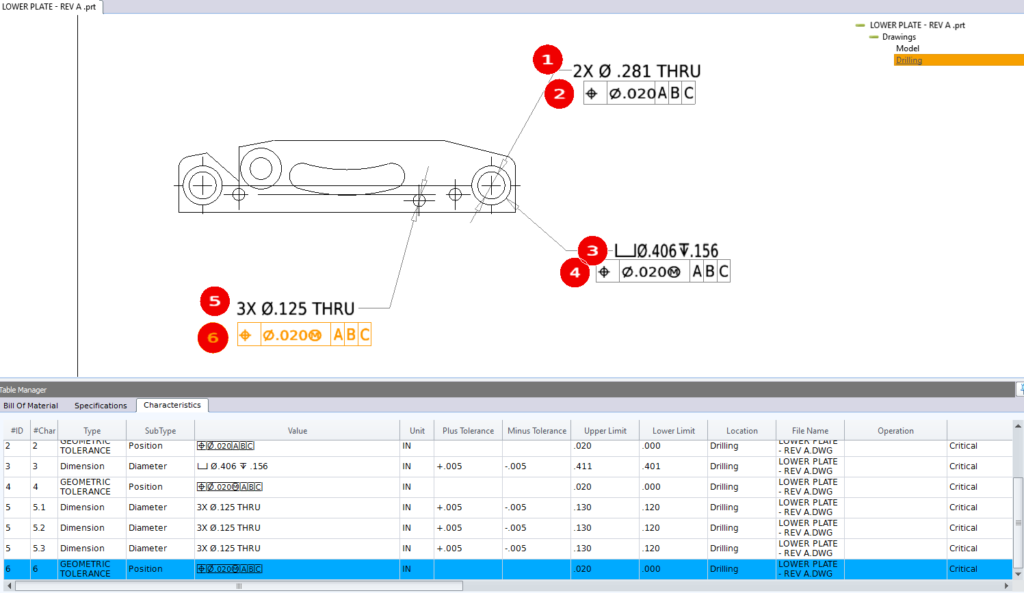Viewport: 1024px width, 593px height.
Task: Select balloon 5 on the 3X Ø.125 THRU dimension
Action: [216, 300]
